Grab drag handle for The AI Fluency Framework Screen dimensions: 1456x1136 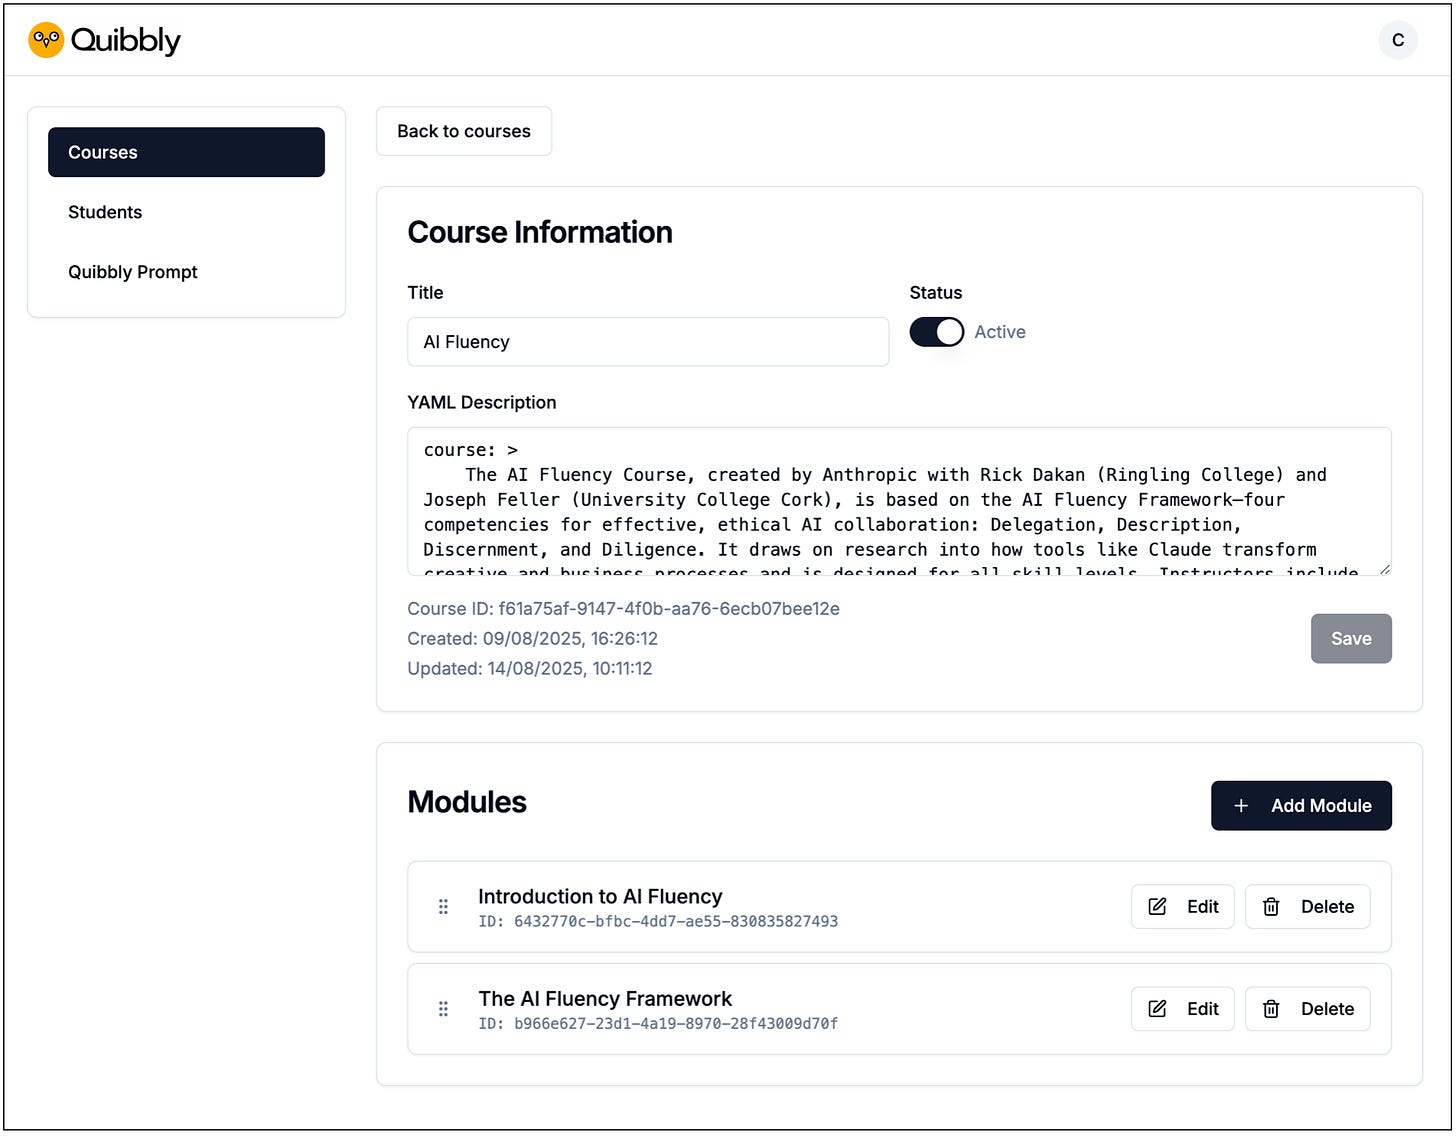coord(443,1009)
